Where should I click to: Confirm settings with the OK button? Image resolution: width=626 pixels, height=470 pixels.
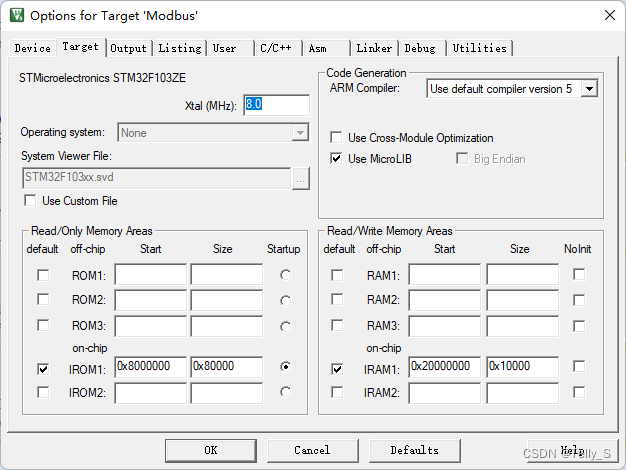(x=211, y=450)
